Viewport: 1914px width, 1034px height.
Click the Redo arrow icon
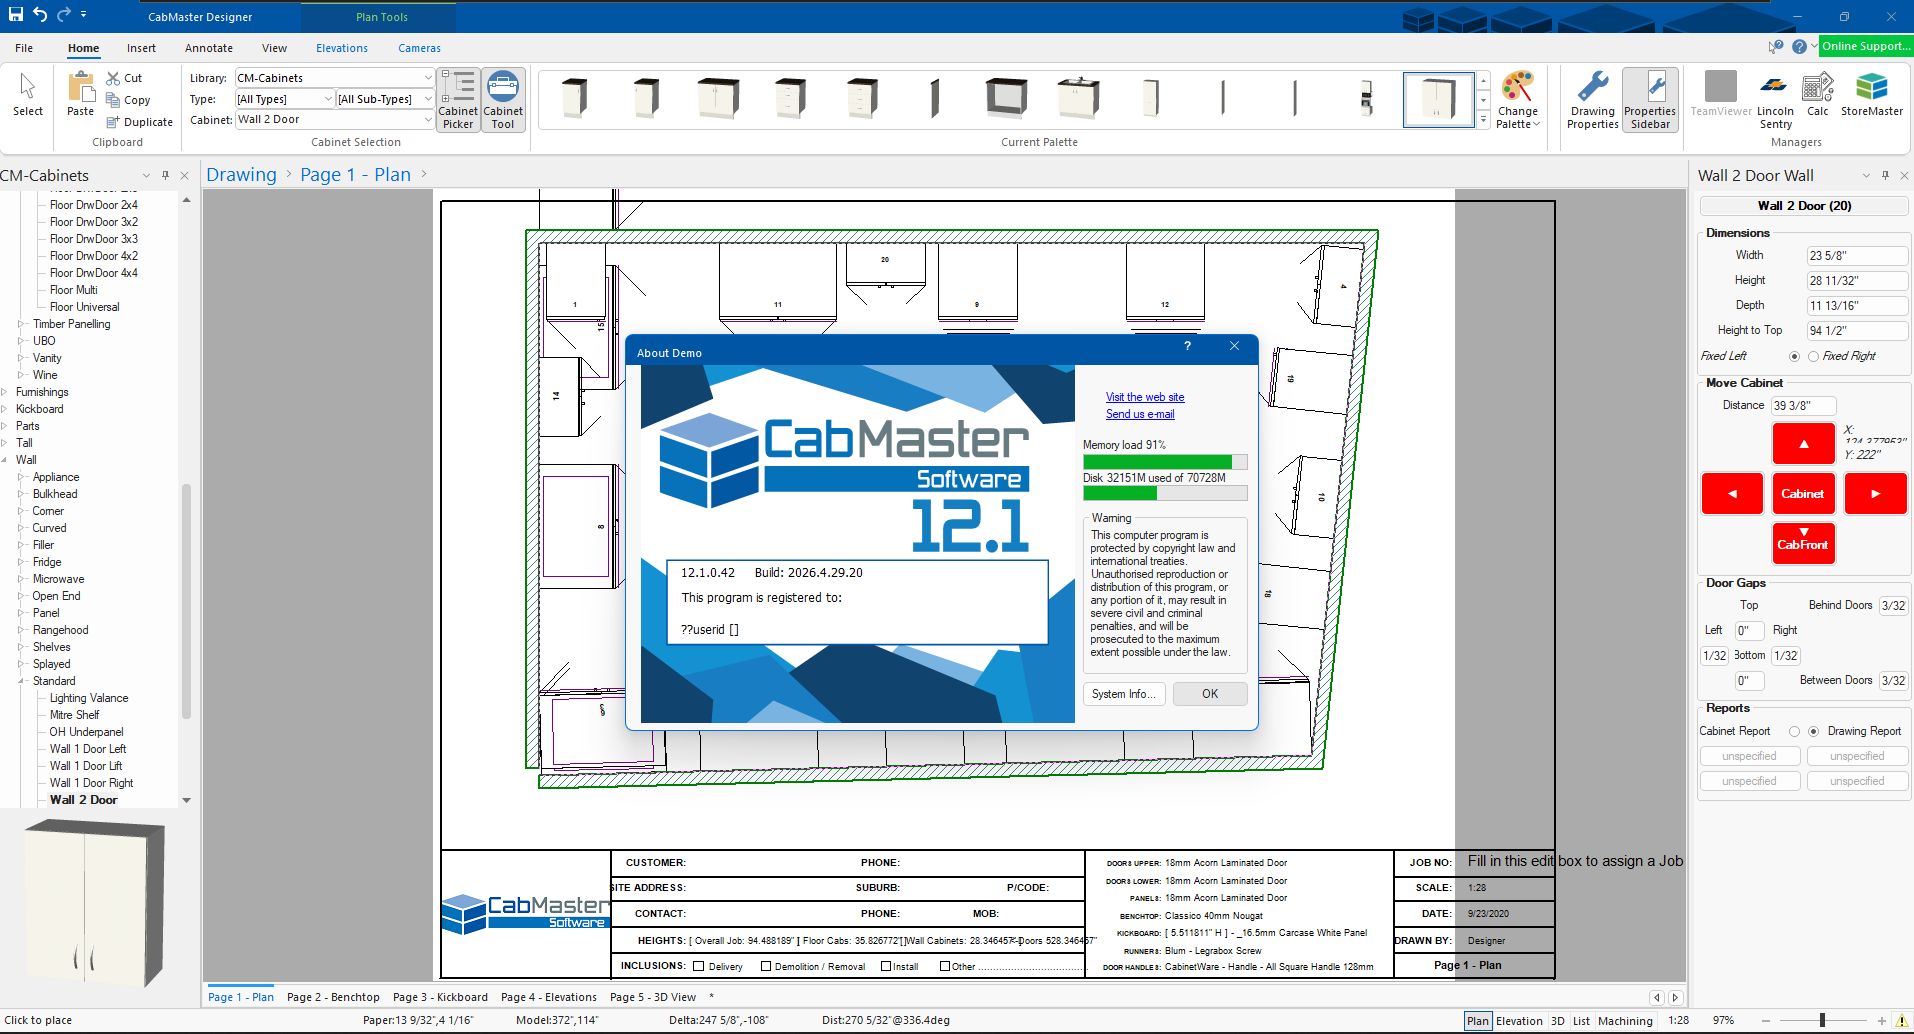click(x=64, y=15)
